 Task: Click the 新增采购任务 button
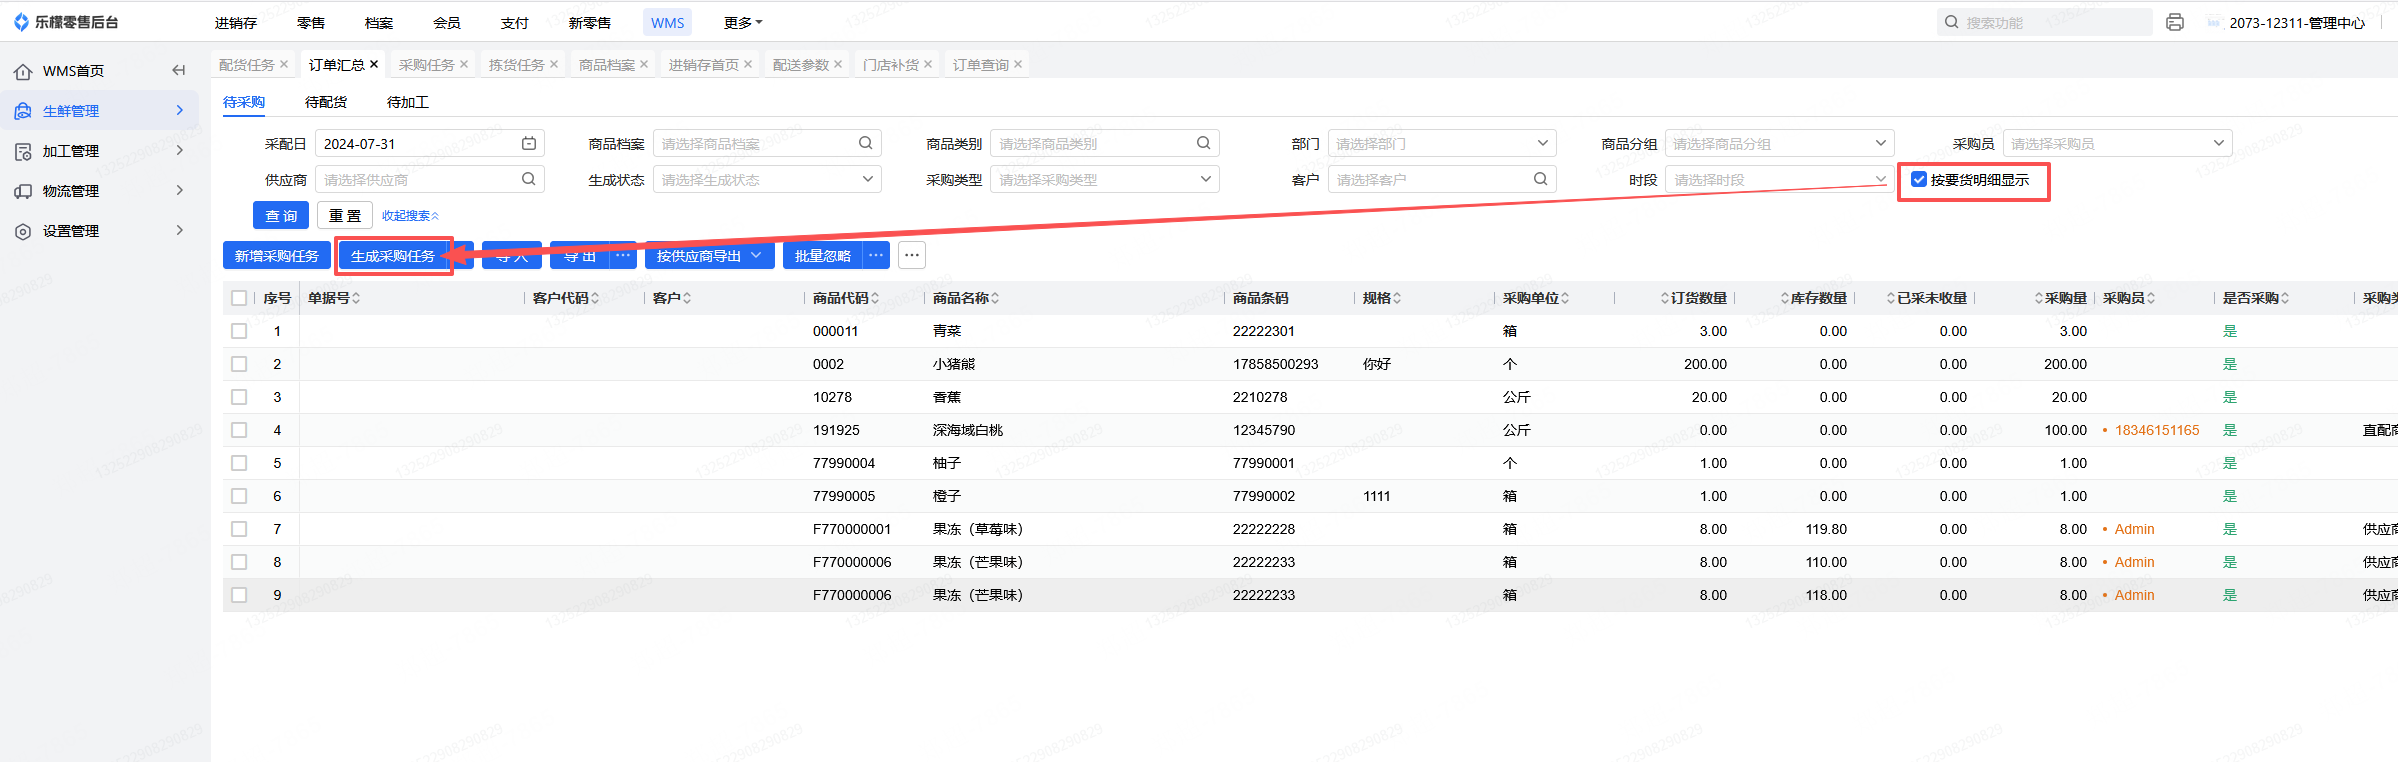click(277, 256)
